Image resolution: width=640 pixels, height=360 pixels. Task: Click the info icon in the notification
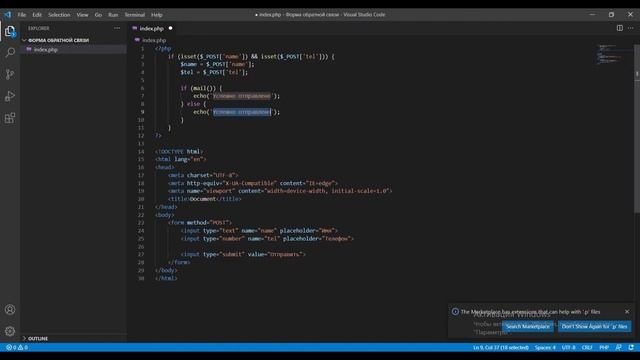[x=455, y=311]
